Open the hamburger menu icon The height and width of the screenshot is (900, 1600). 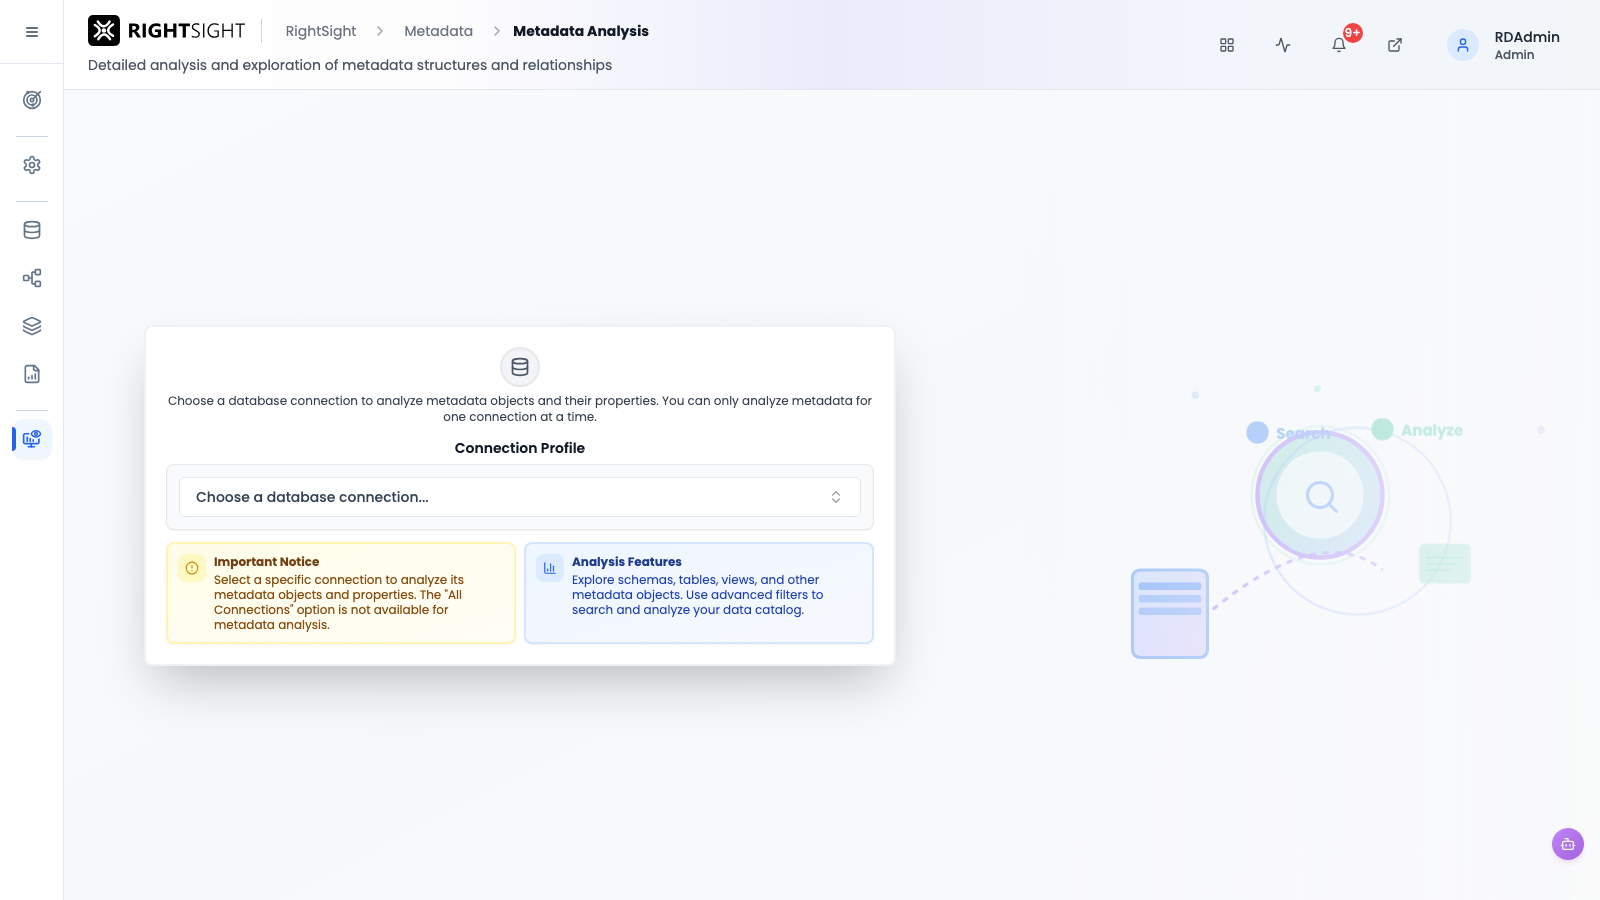point(32,32)
